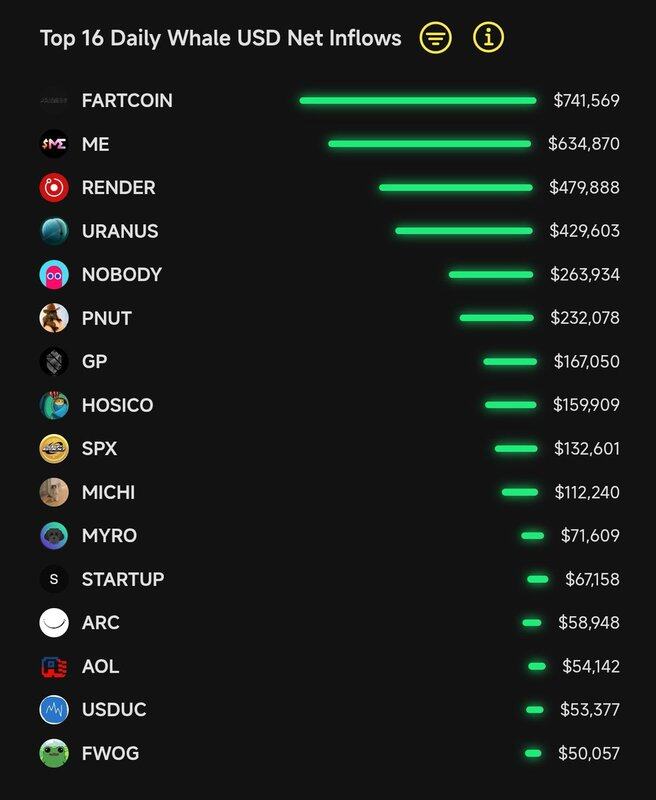Select the URANUS planet icon
Image resolution: width=656 pixels, height=800 pixels.
coord(54,231)
